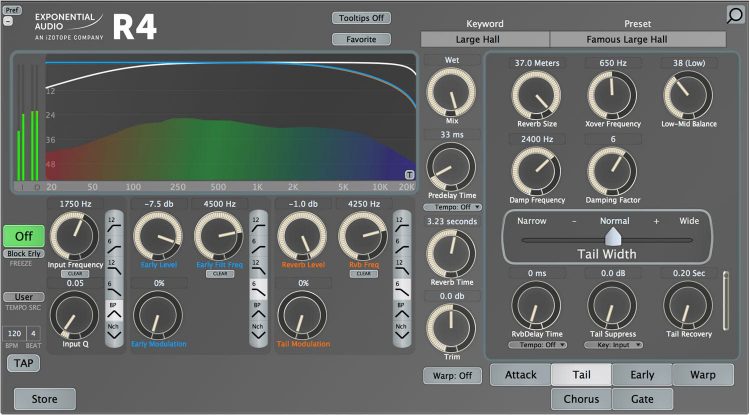Viewport: 750px width, 415px height.
Task: Click the Predelay Time knob
Action: pos(451,167)
